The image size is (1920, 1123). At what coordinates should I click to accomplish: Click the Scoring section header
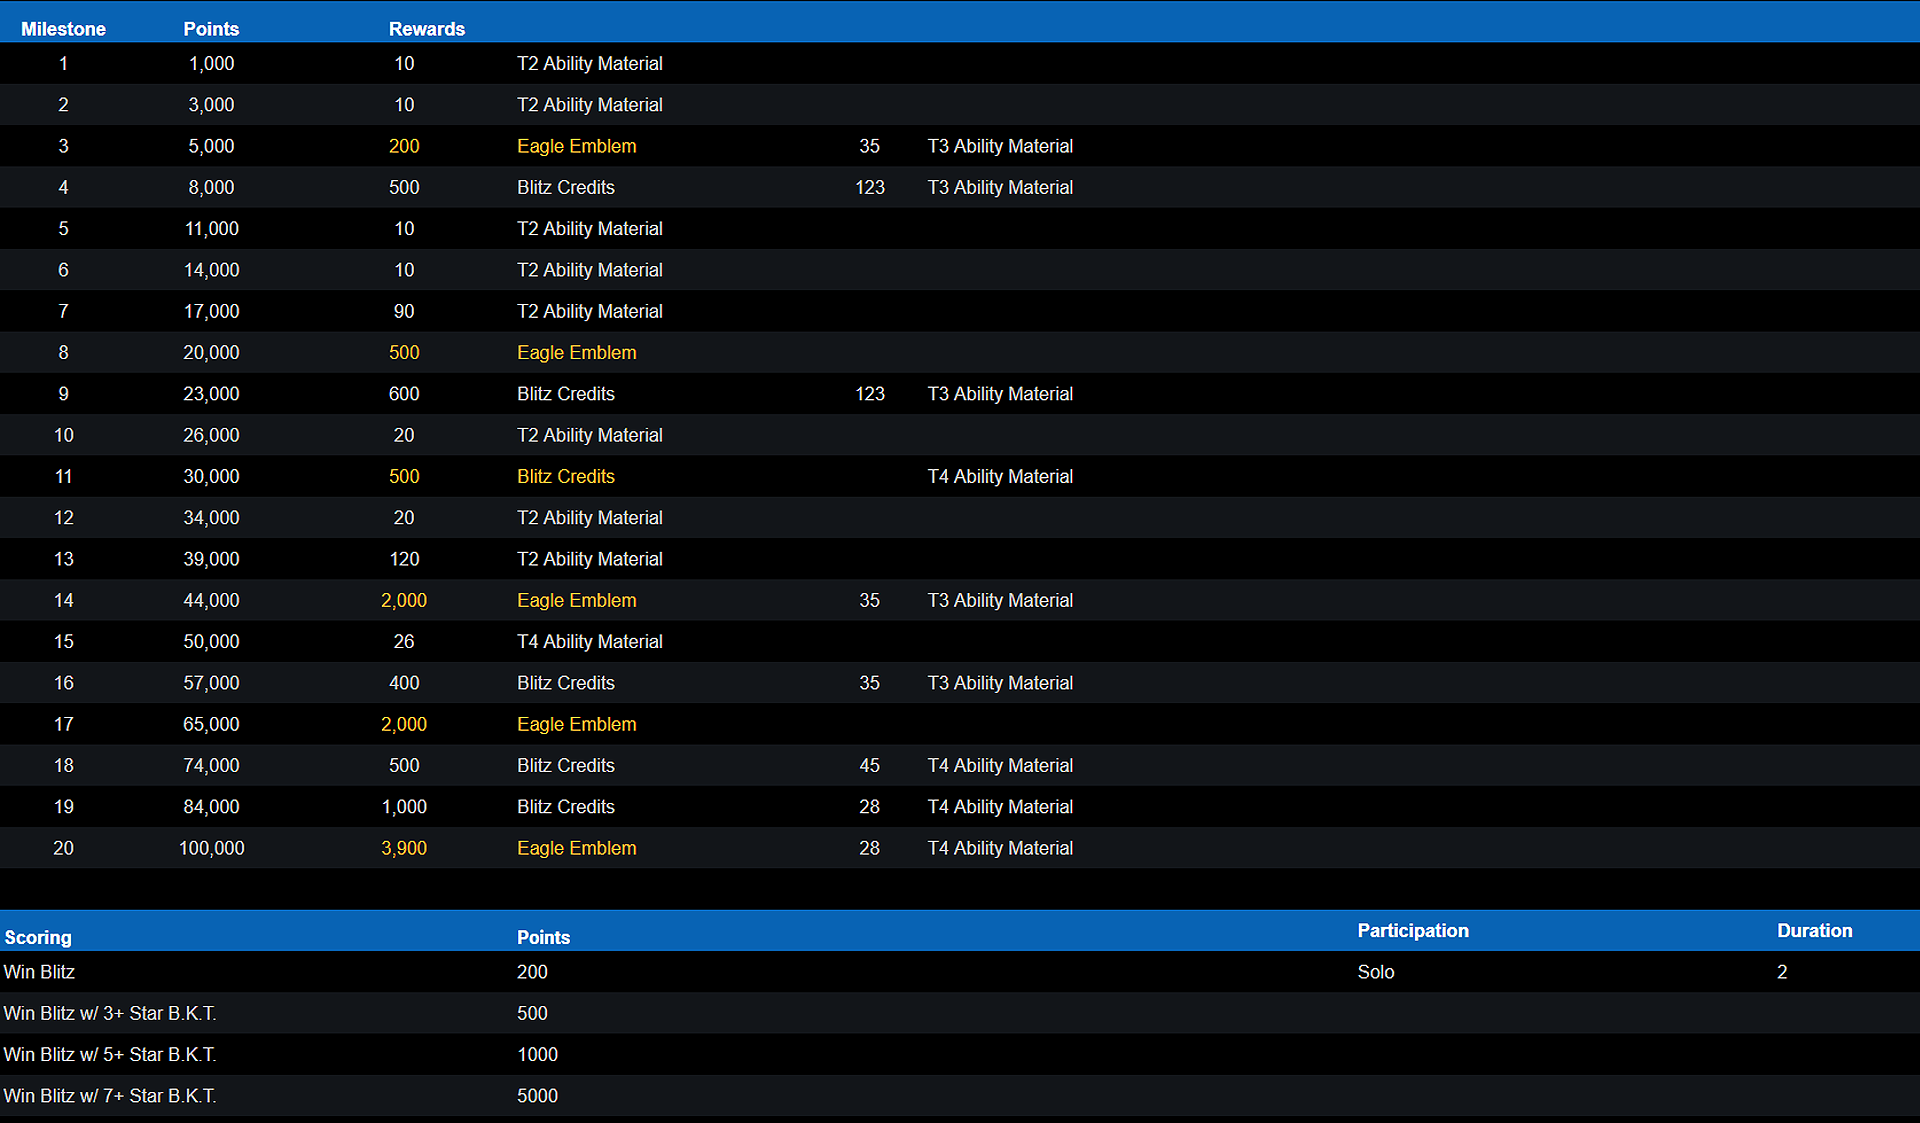(x=38, y=937)
